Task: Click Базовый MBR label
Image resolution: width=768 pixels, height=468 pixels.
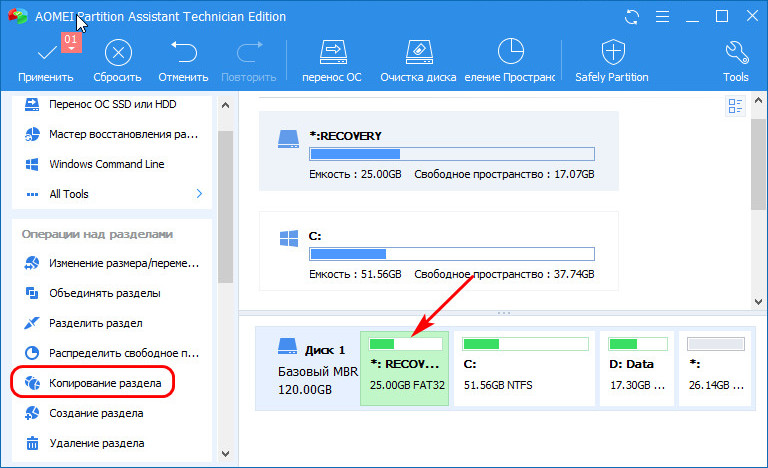Action: [x=318, y=372]
